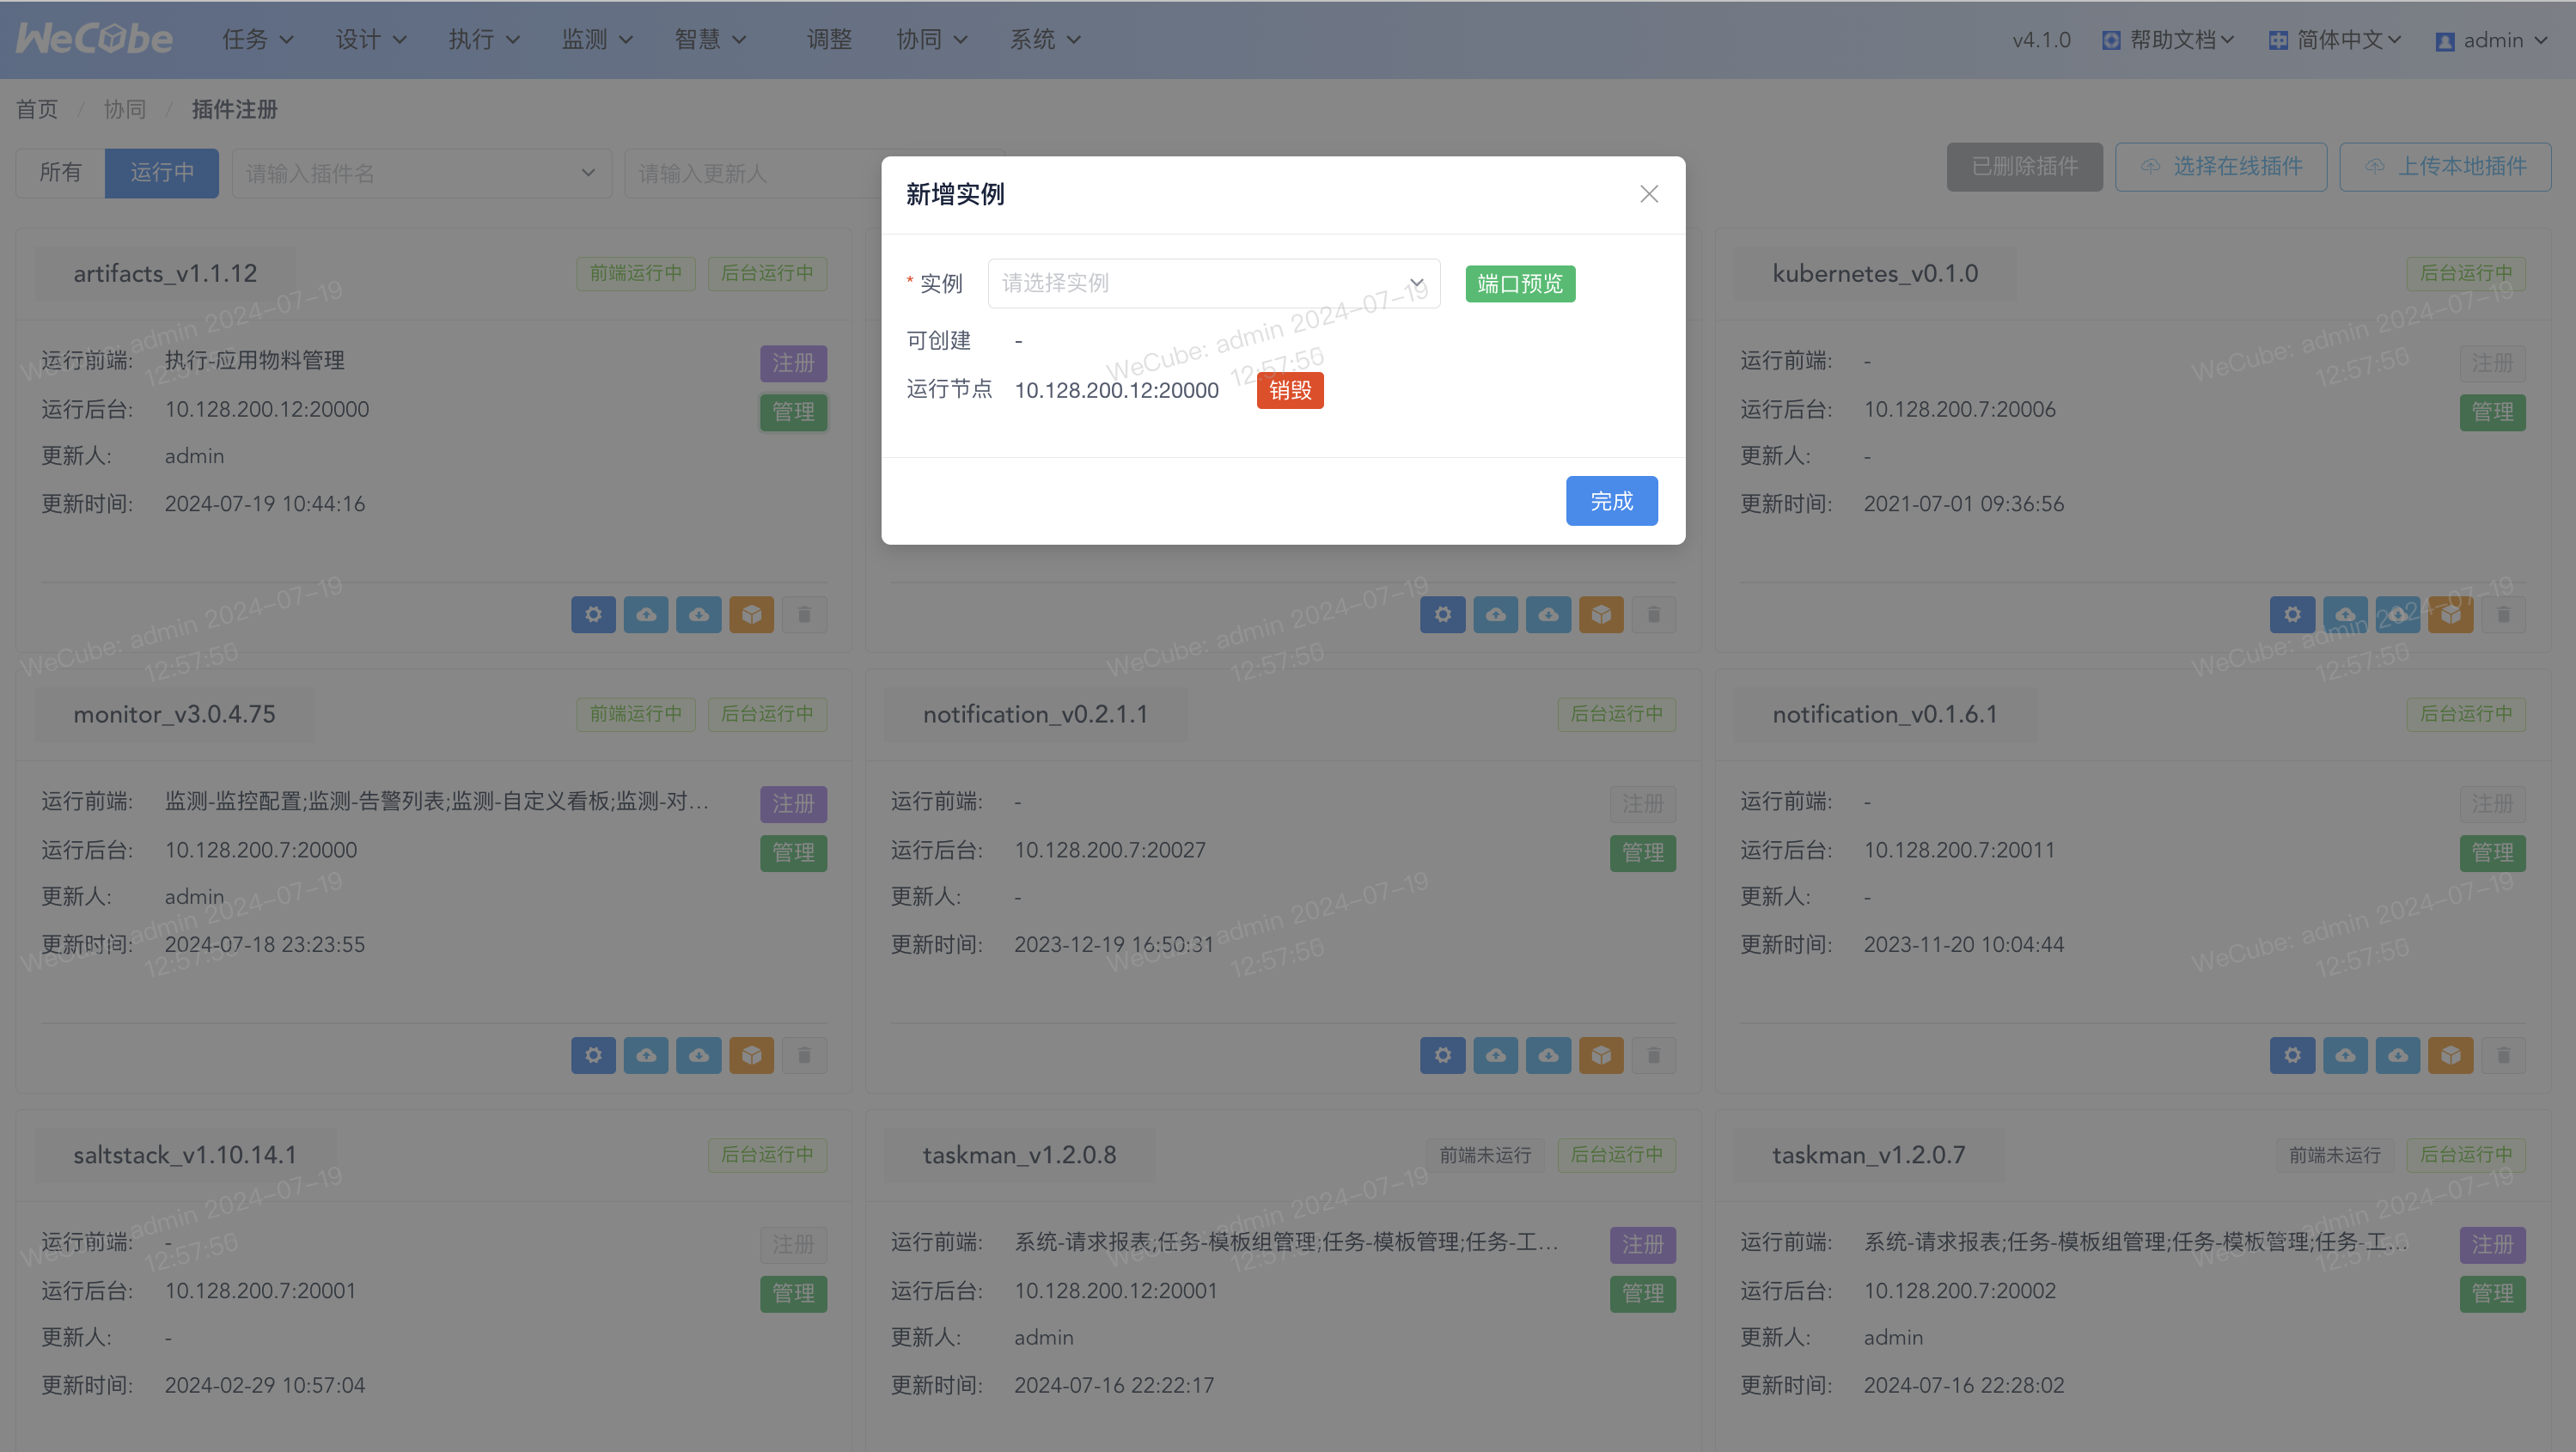The width and height of the screenshot is (2576, 1452).
Task: Click trash icon in monitor_v3.0.4.75 card
Action: [804, 1055]
